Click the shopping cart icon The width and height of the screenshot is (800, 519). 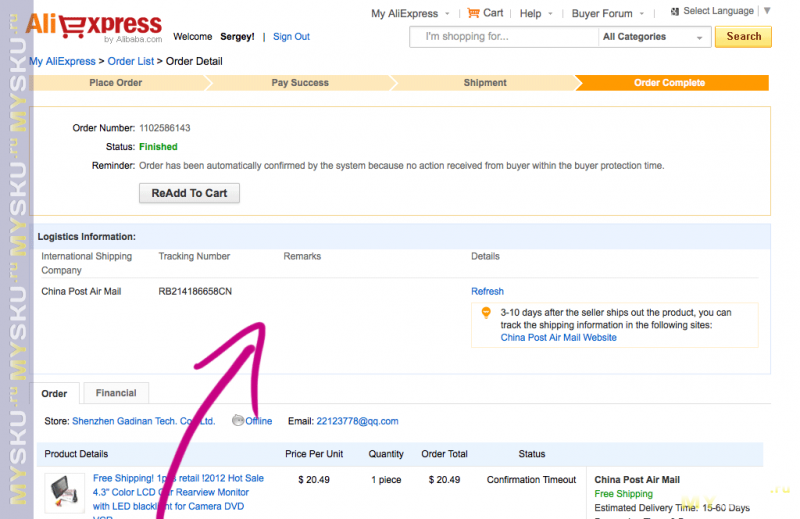pos(473,13)
